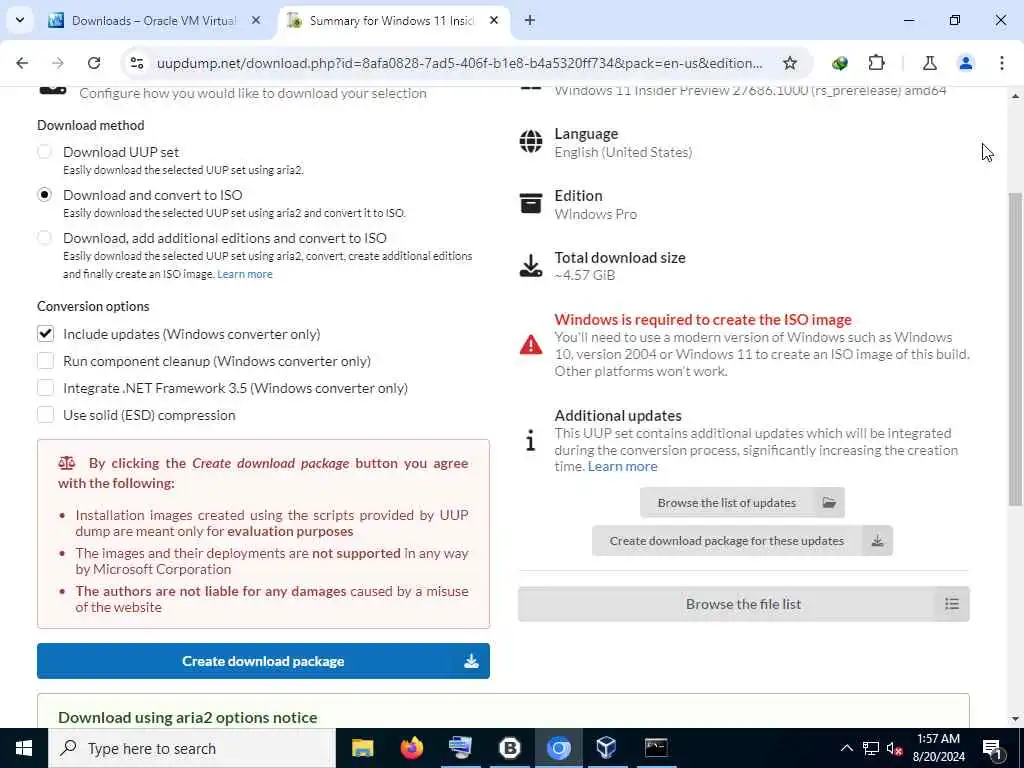Viewport: 1024px width, 768px height.
Task: Reload the current page
Action: 94,63
